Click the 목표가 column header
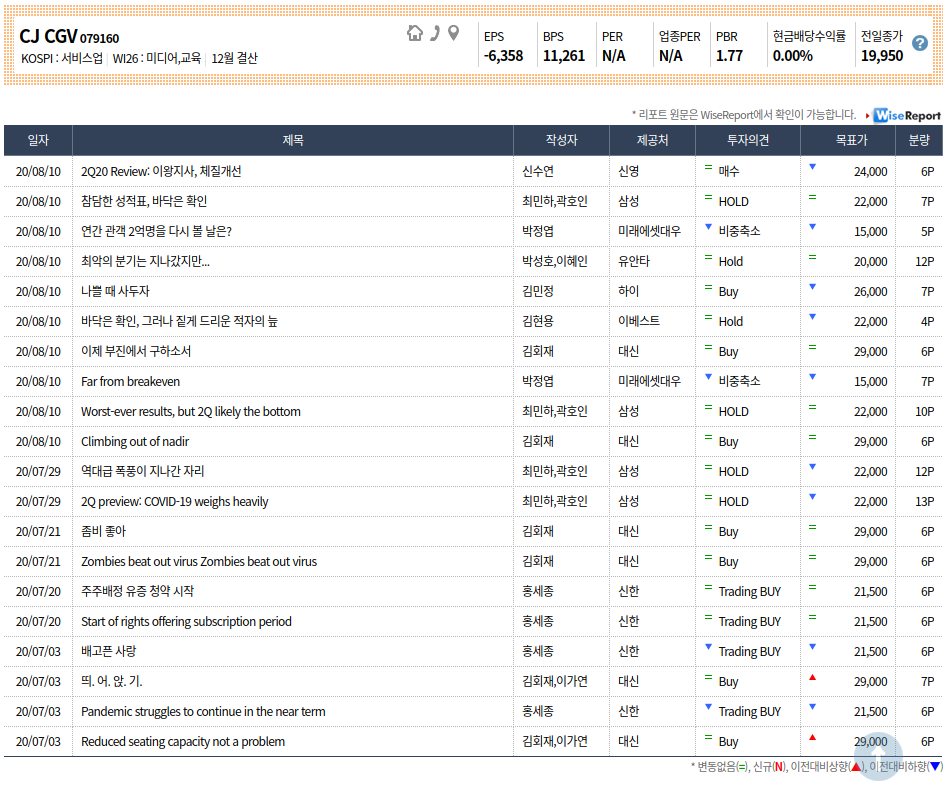 pyautogui.click(x=848, y=140)
